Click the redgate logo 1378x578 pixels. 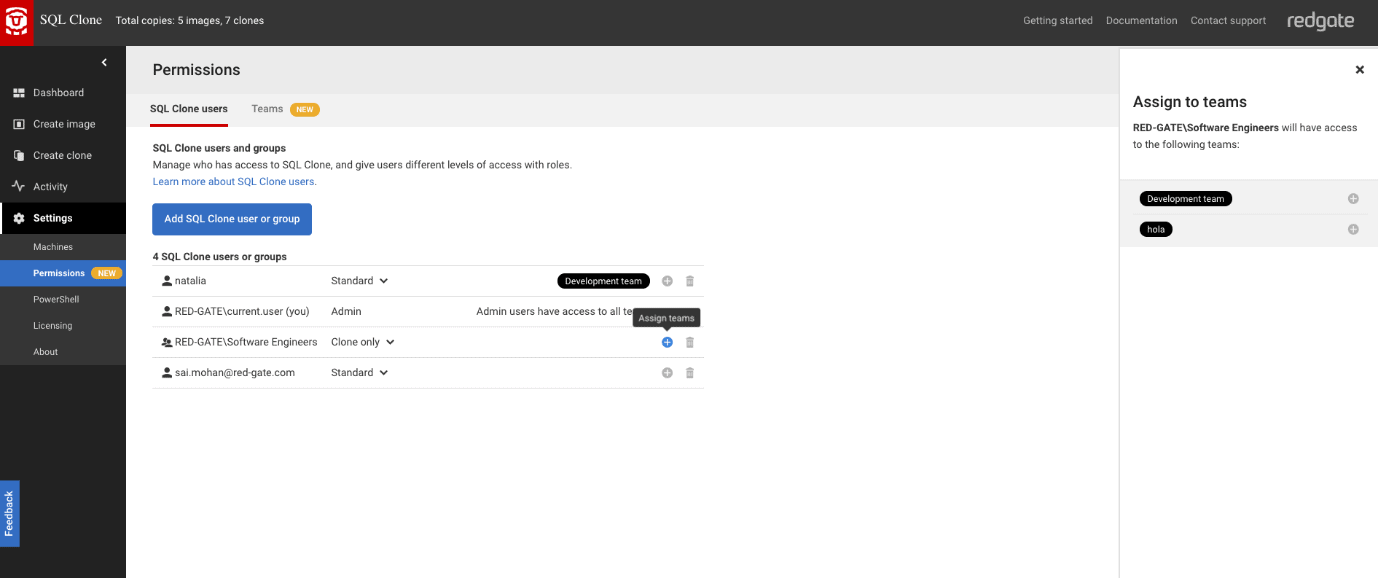click(1320, 21)
